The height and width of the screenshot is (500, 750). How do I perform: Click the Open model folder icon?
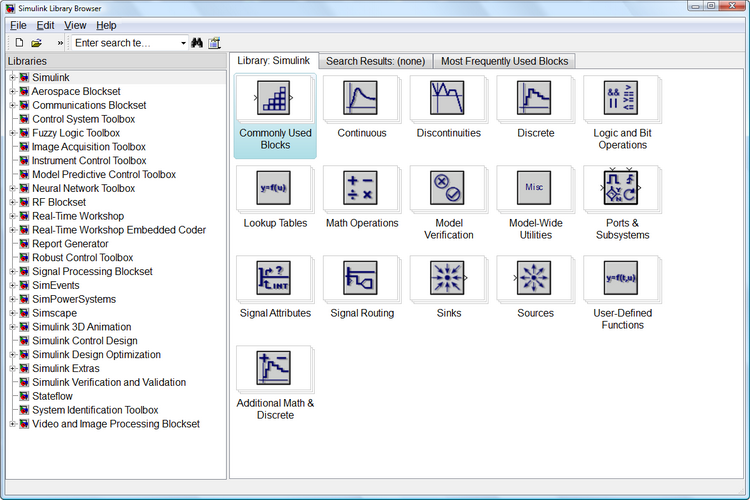[x=36, y=43]
